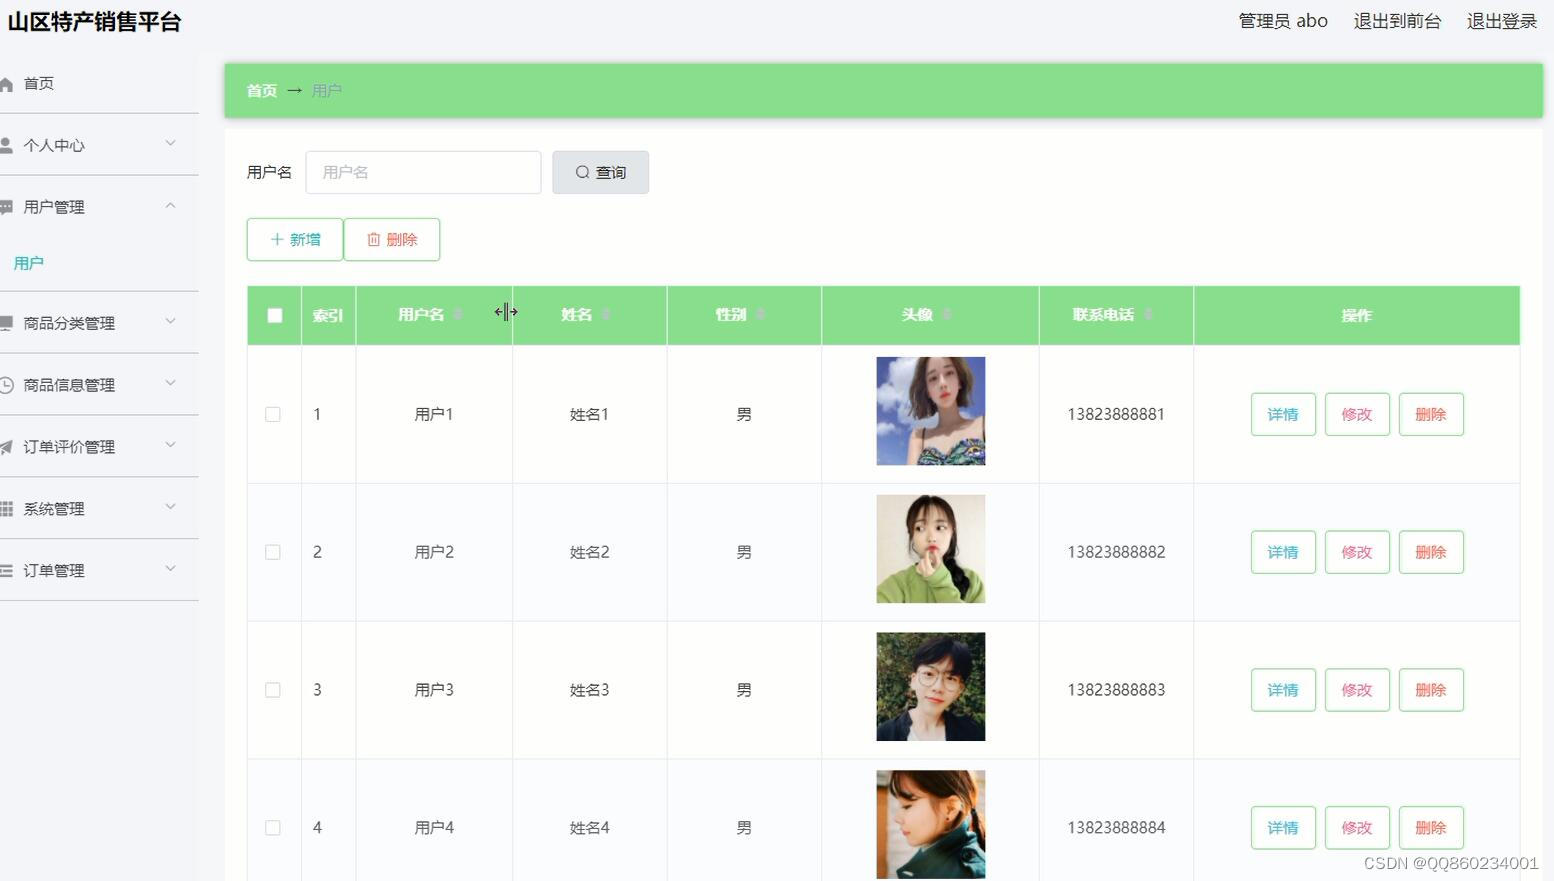The height and width of the screenshot is (881, 1554).
Task: Select the clock icon beside 商品信息管理
Action: pyautogui.click(x=7, y=384)
